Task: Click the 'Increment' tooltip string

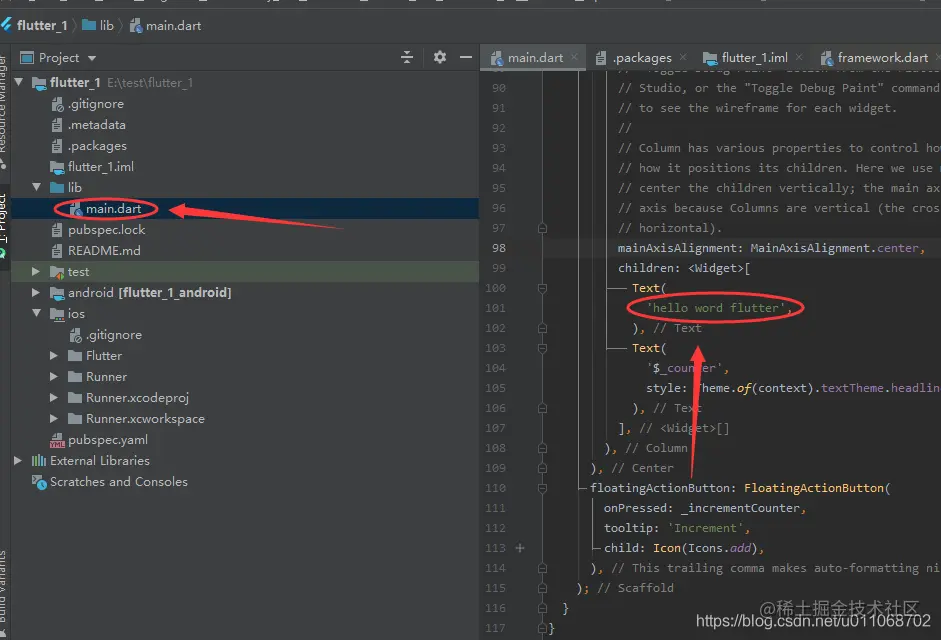Action: [x=705, y=528]
